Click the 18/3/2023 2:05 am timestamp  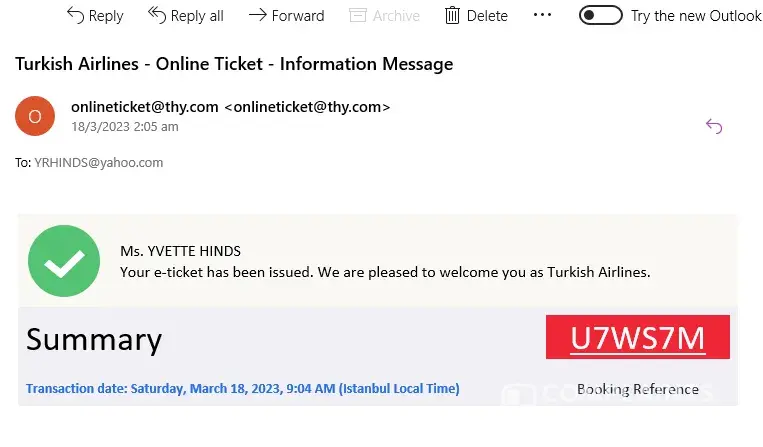[125, 127]
